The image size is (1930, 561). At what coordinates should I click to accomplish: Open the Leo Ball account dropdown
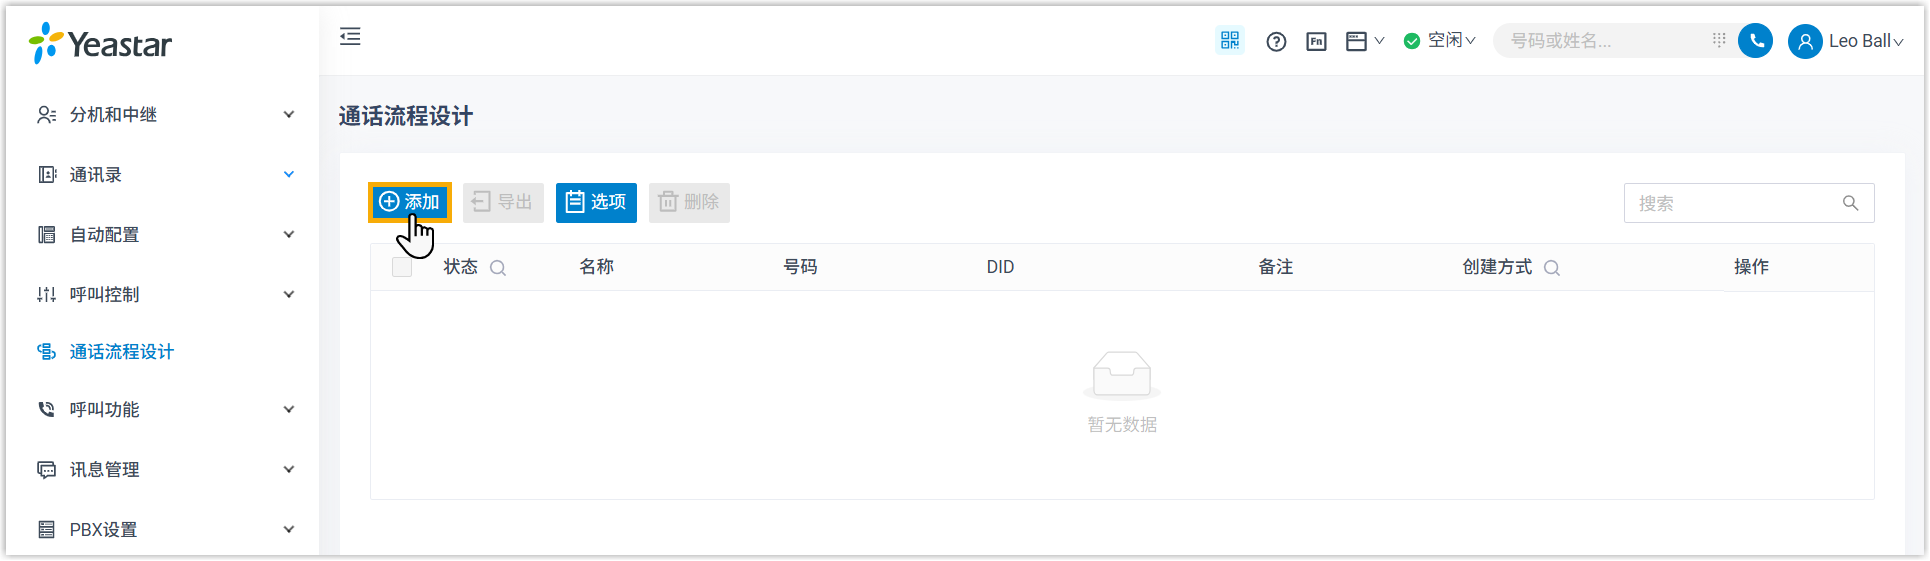[x=1845, y=41]
